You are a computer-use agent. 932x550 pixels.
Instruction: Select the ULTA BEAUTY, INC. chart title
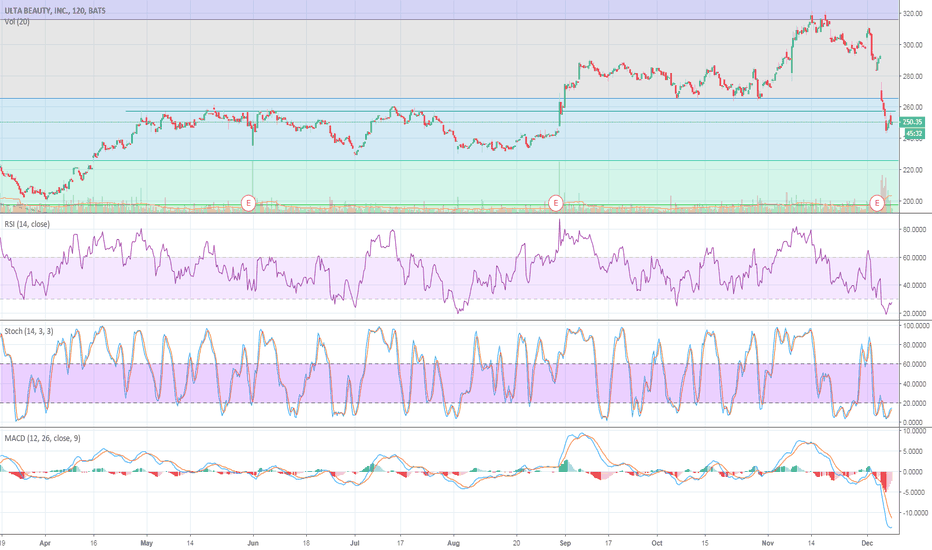(55, 11)
